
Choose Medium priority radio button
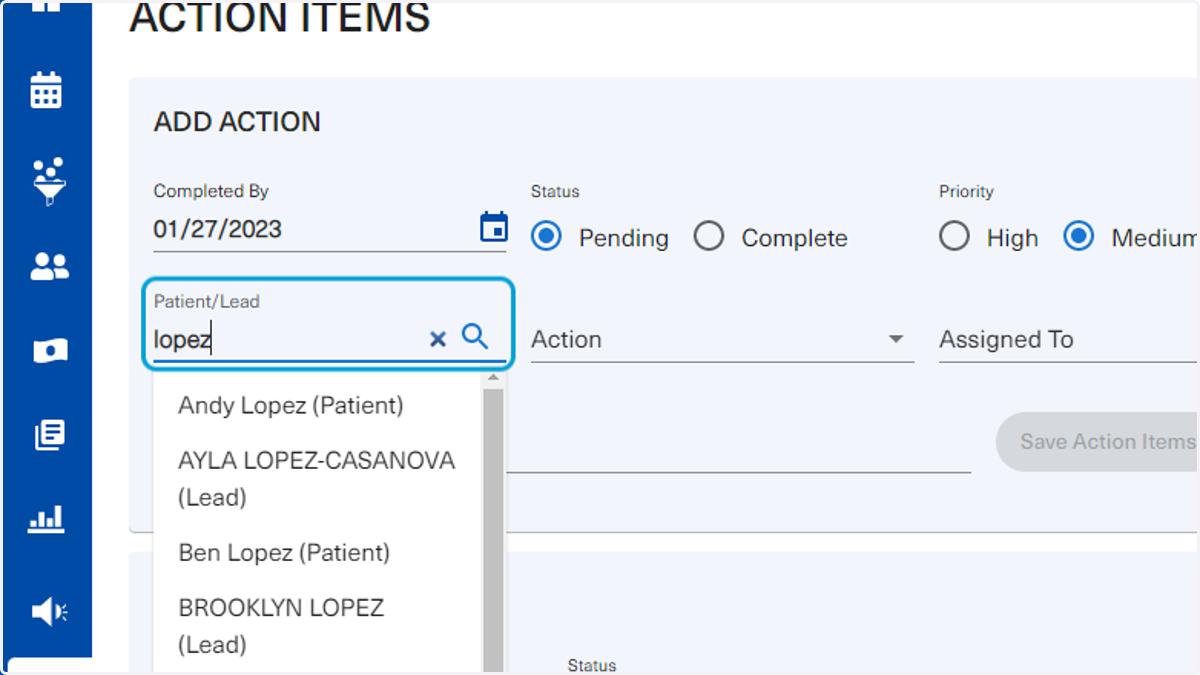[1078, 237]
